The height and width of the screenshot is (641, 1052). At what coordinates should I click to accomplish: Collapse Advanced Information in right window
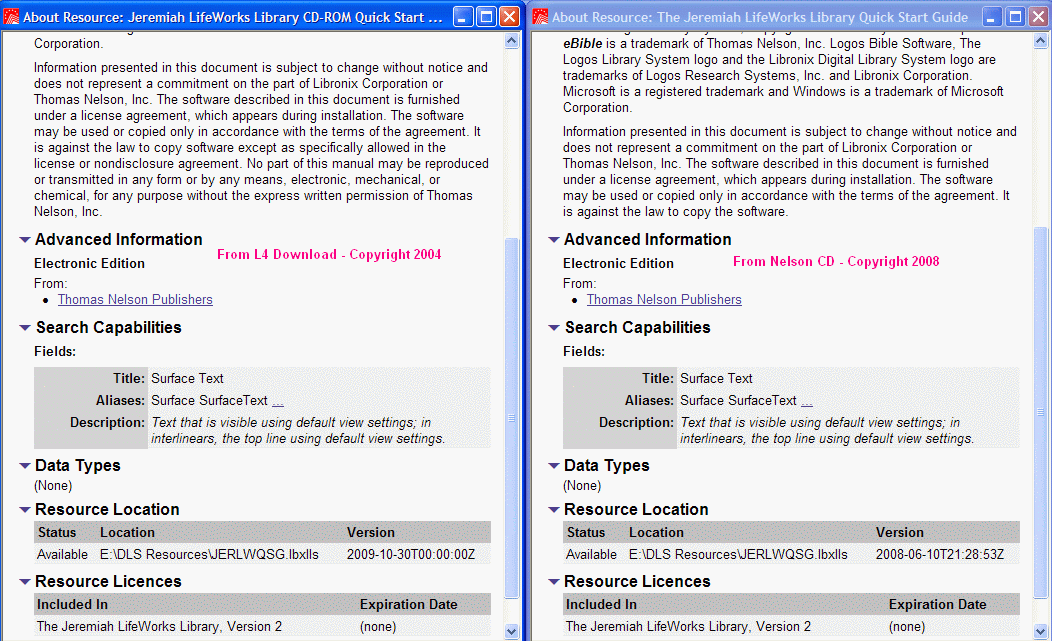click(x=554, y=240)
